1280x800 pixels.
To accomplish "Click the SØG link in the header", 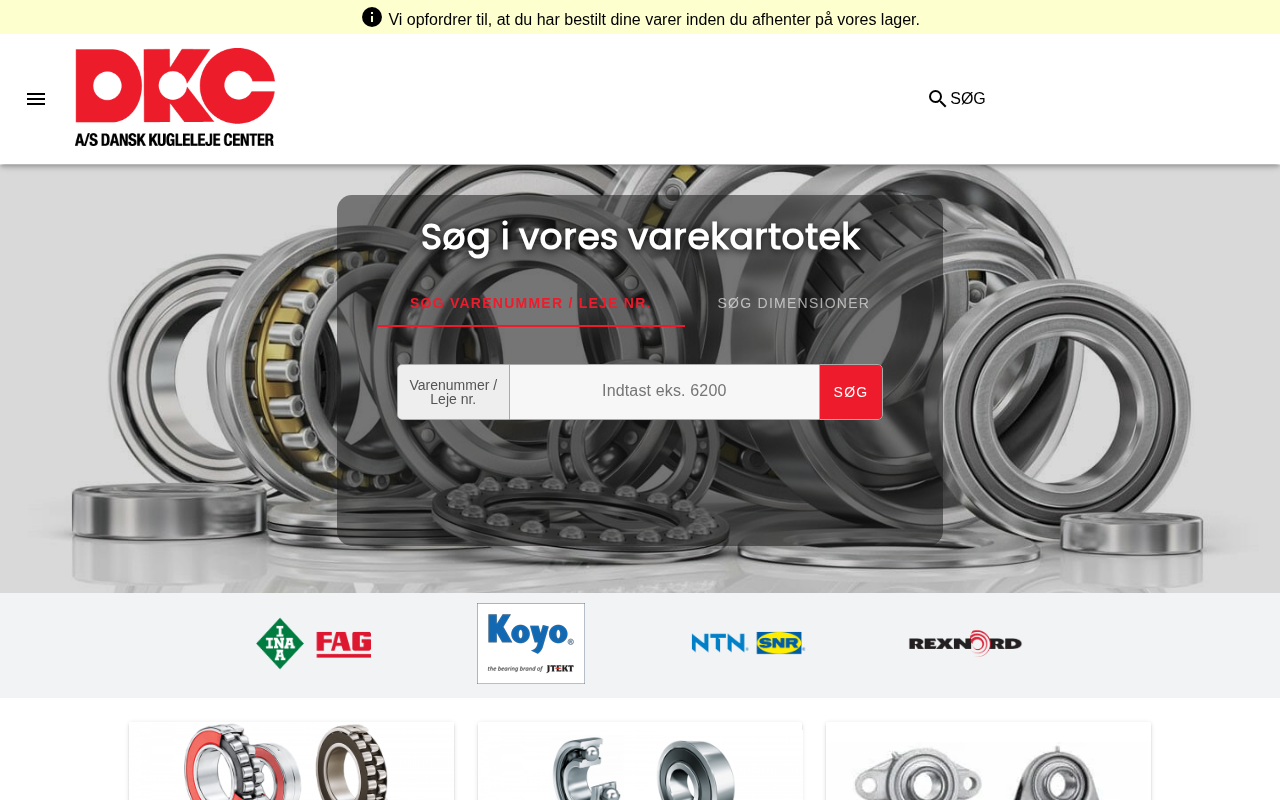I will tap(968, 98).
